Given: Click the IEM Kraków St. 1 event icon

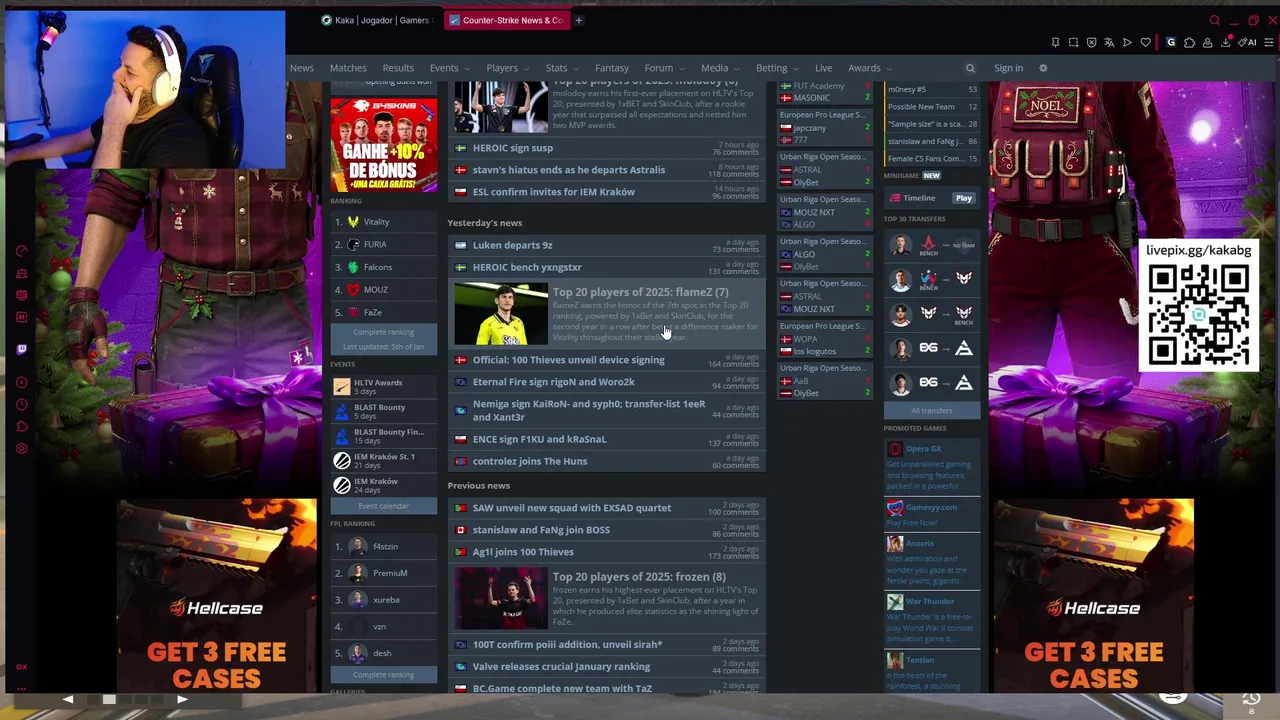Looking at the screenshot, I should click(x=342, y=461).
